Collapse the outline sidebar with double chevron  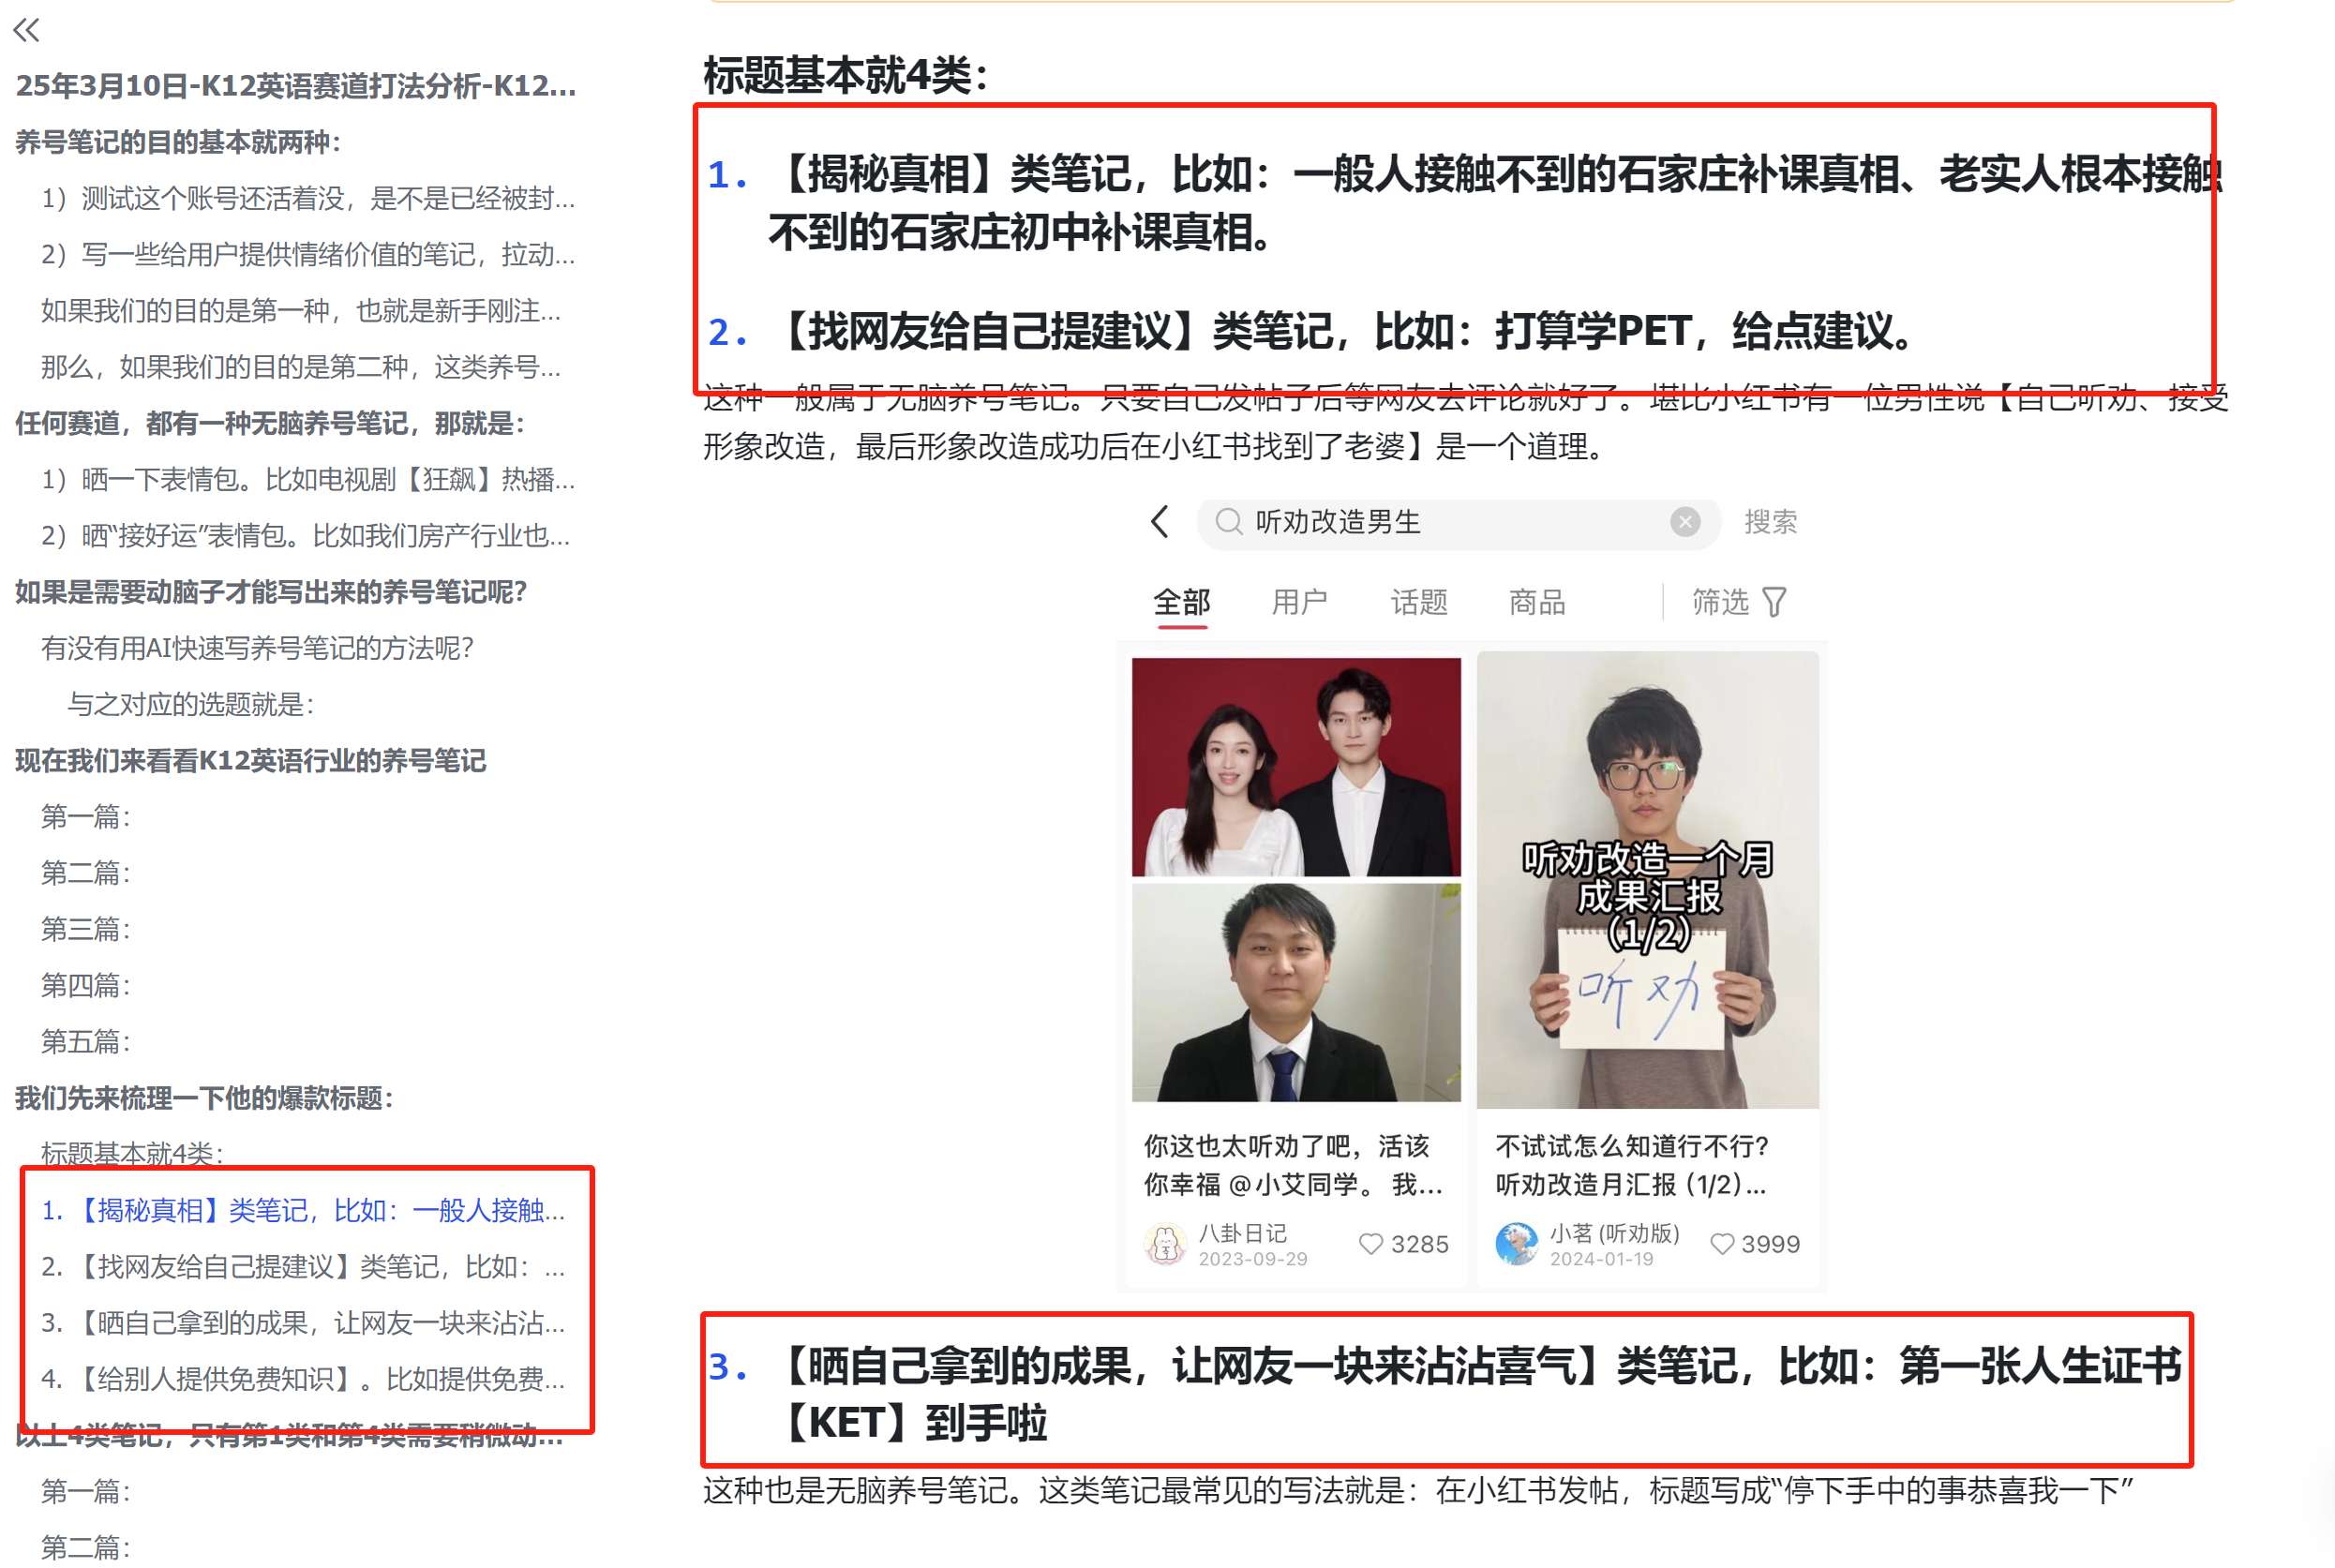(27, 30)
